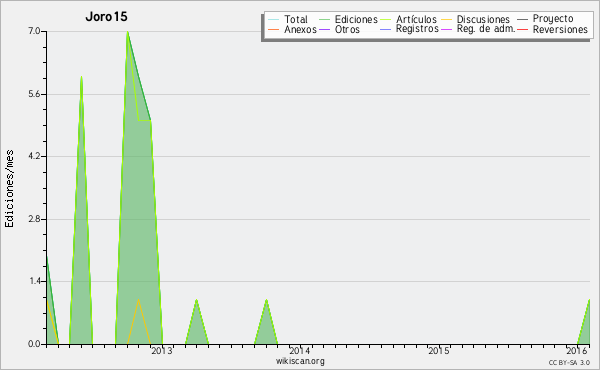Click the light blue Total color line

(273, 20)
